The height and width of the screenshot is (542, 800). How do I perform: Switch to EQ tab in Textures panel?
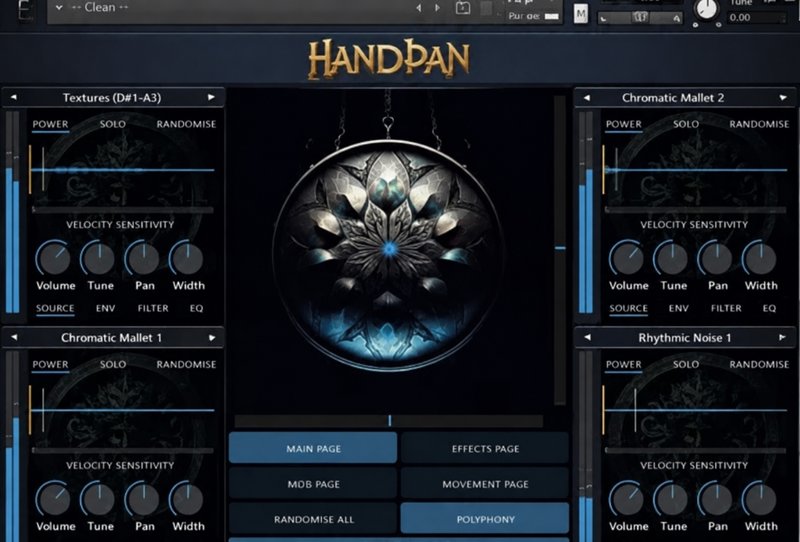pyautogui.click(x=196, y=308)
